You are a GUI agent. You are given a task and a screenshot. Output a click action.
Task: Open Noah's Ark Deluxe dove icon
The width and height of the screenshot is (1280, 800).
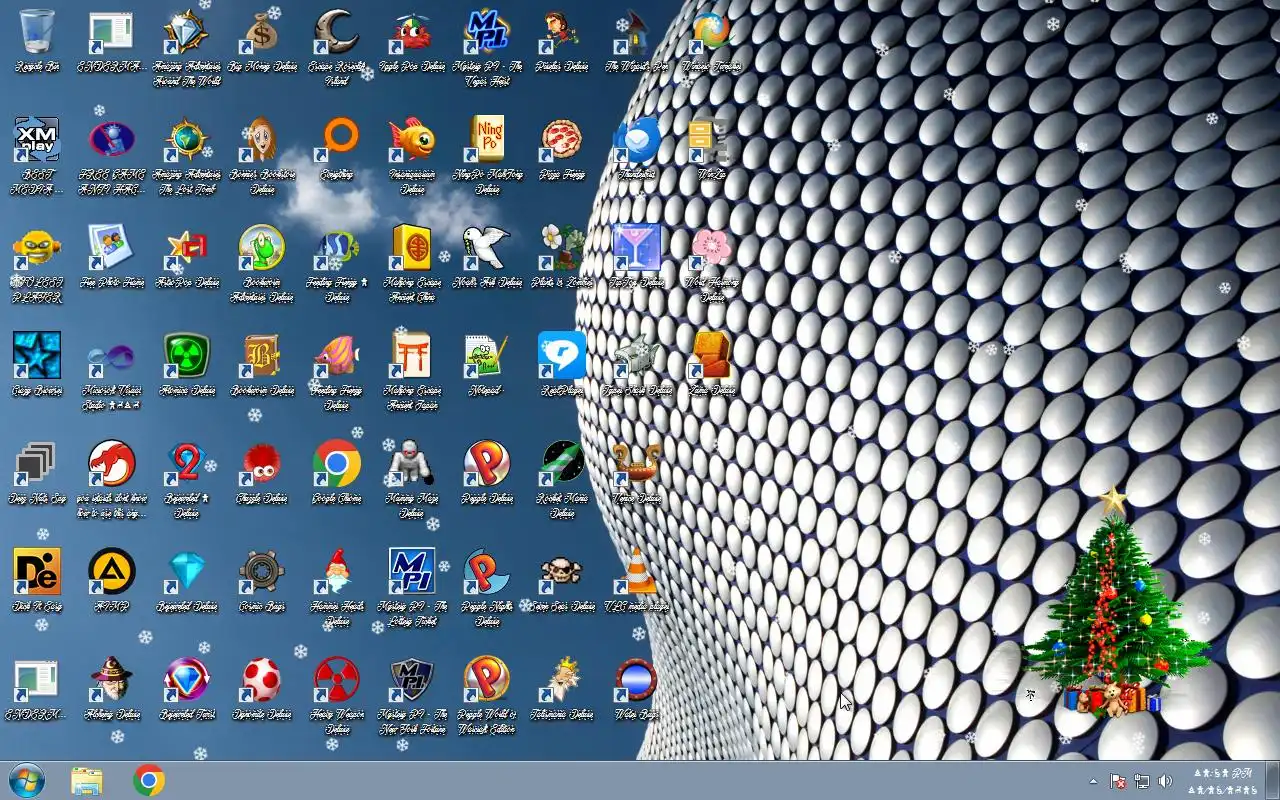coord(487,248)
